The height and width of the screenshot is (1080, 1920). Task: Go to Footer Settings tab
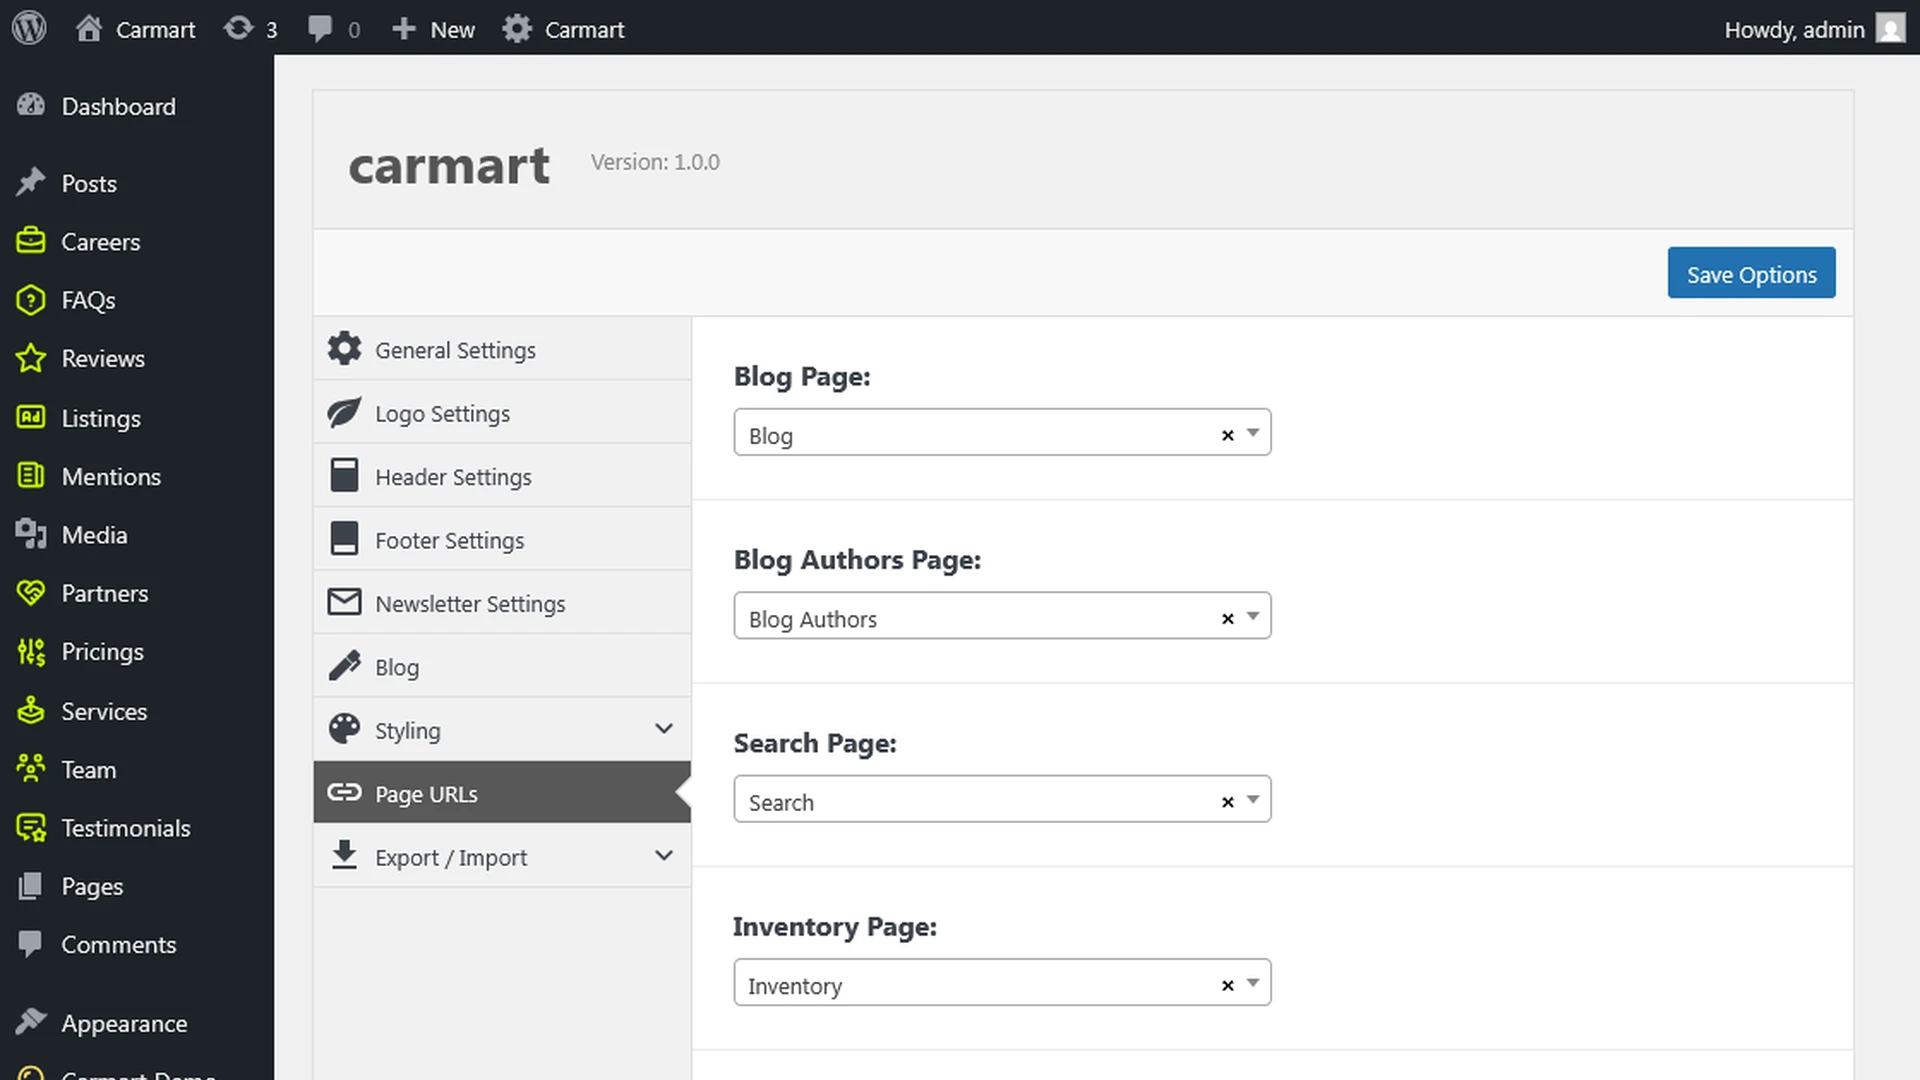click(502, 539)
